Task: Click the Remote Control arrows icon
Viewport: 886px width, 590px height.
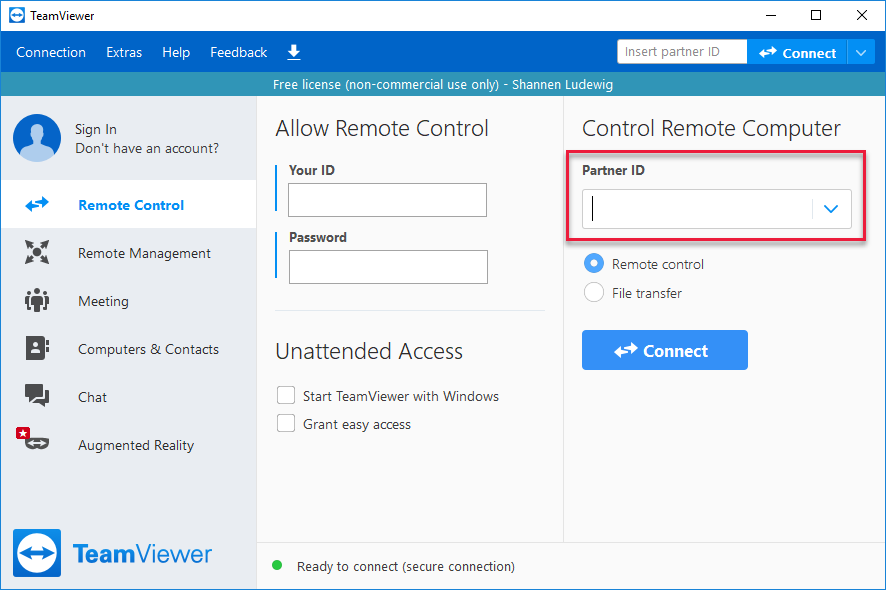Action: [x=37, y=205]
